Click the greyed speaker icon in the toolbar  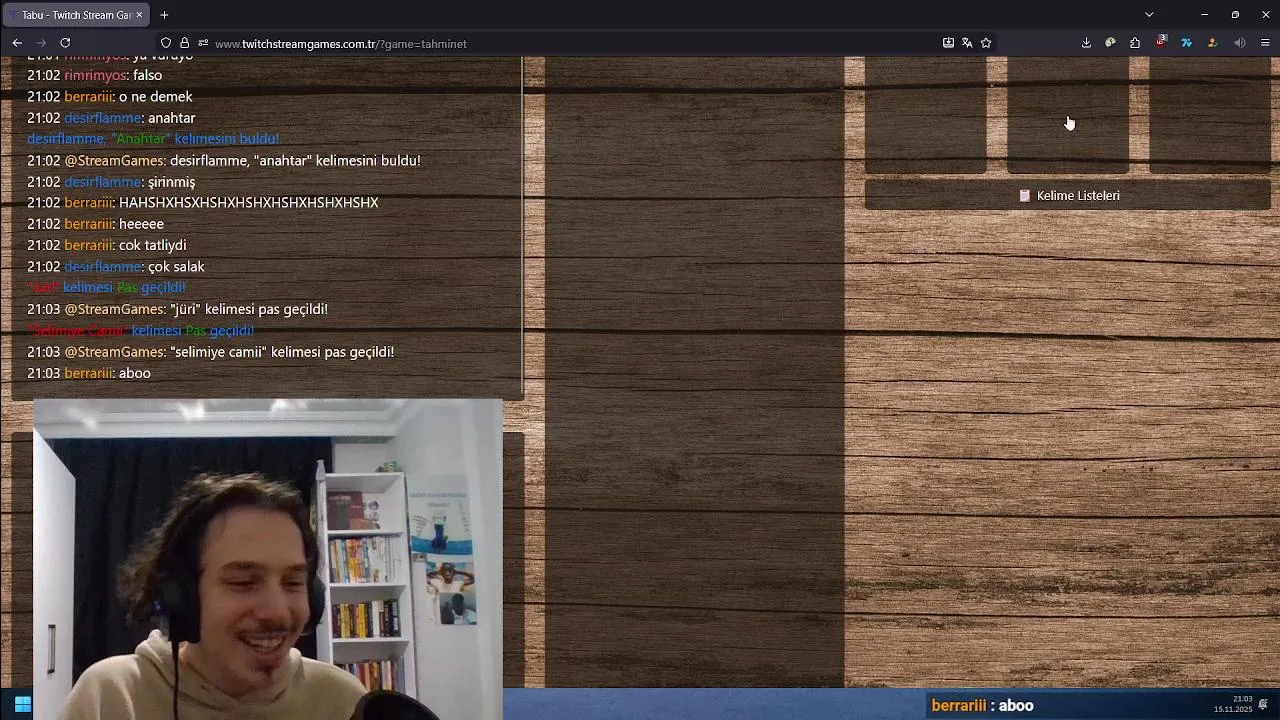(x=1240, y=43)
